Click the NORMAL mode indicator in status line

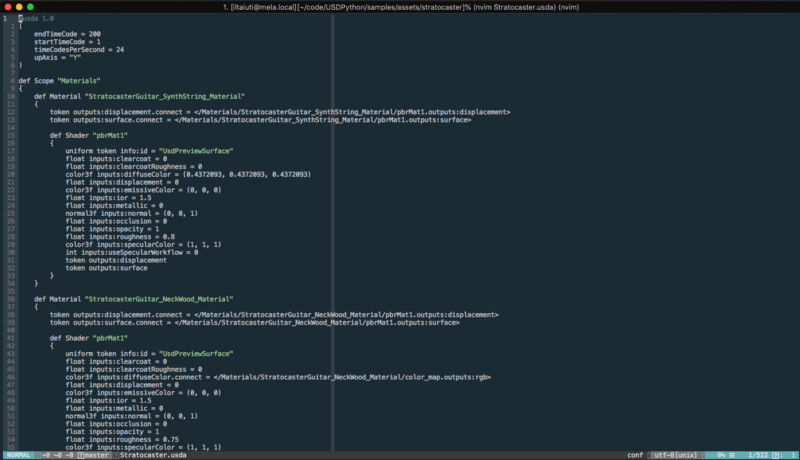18,454
